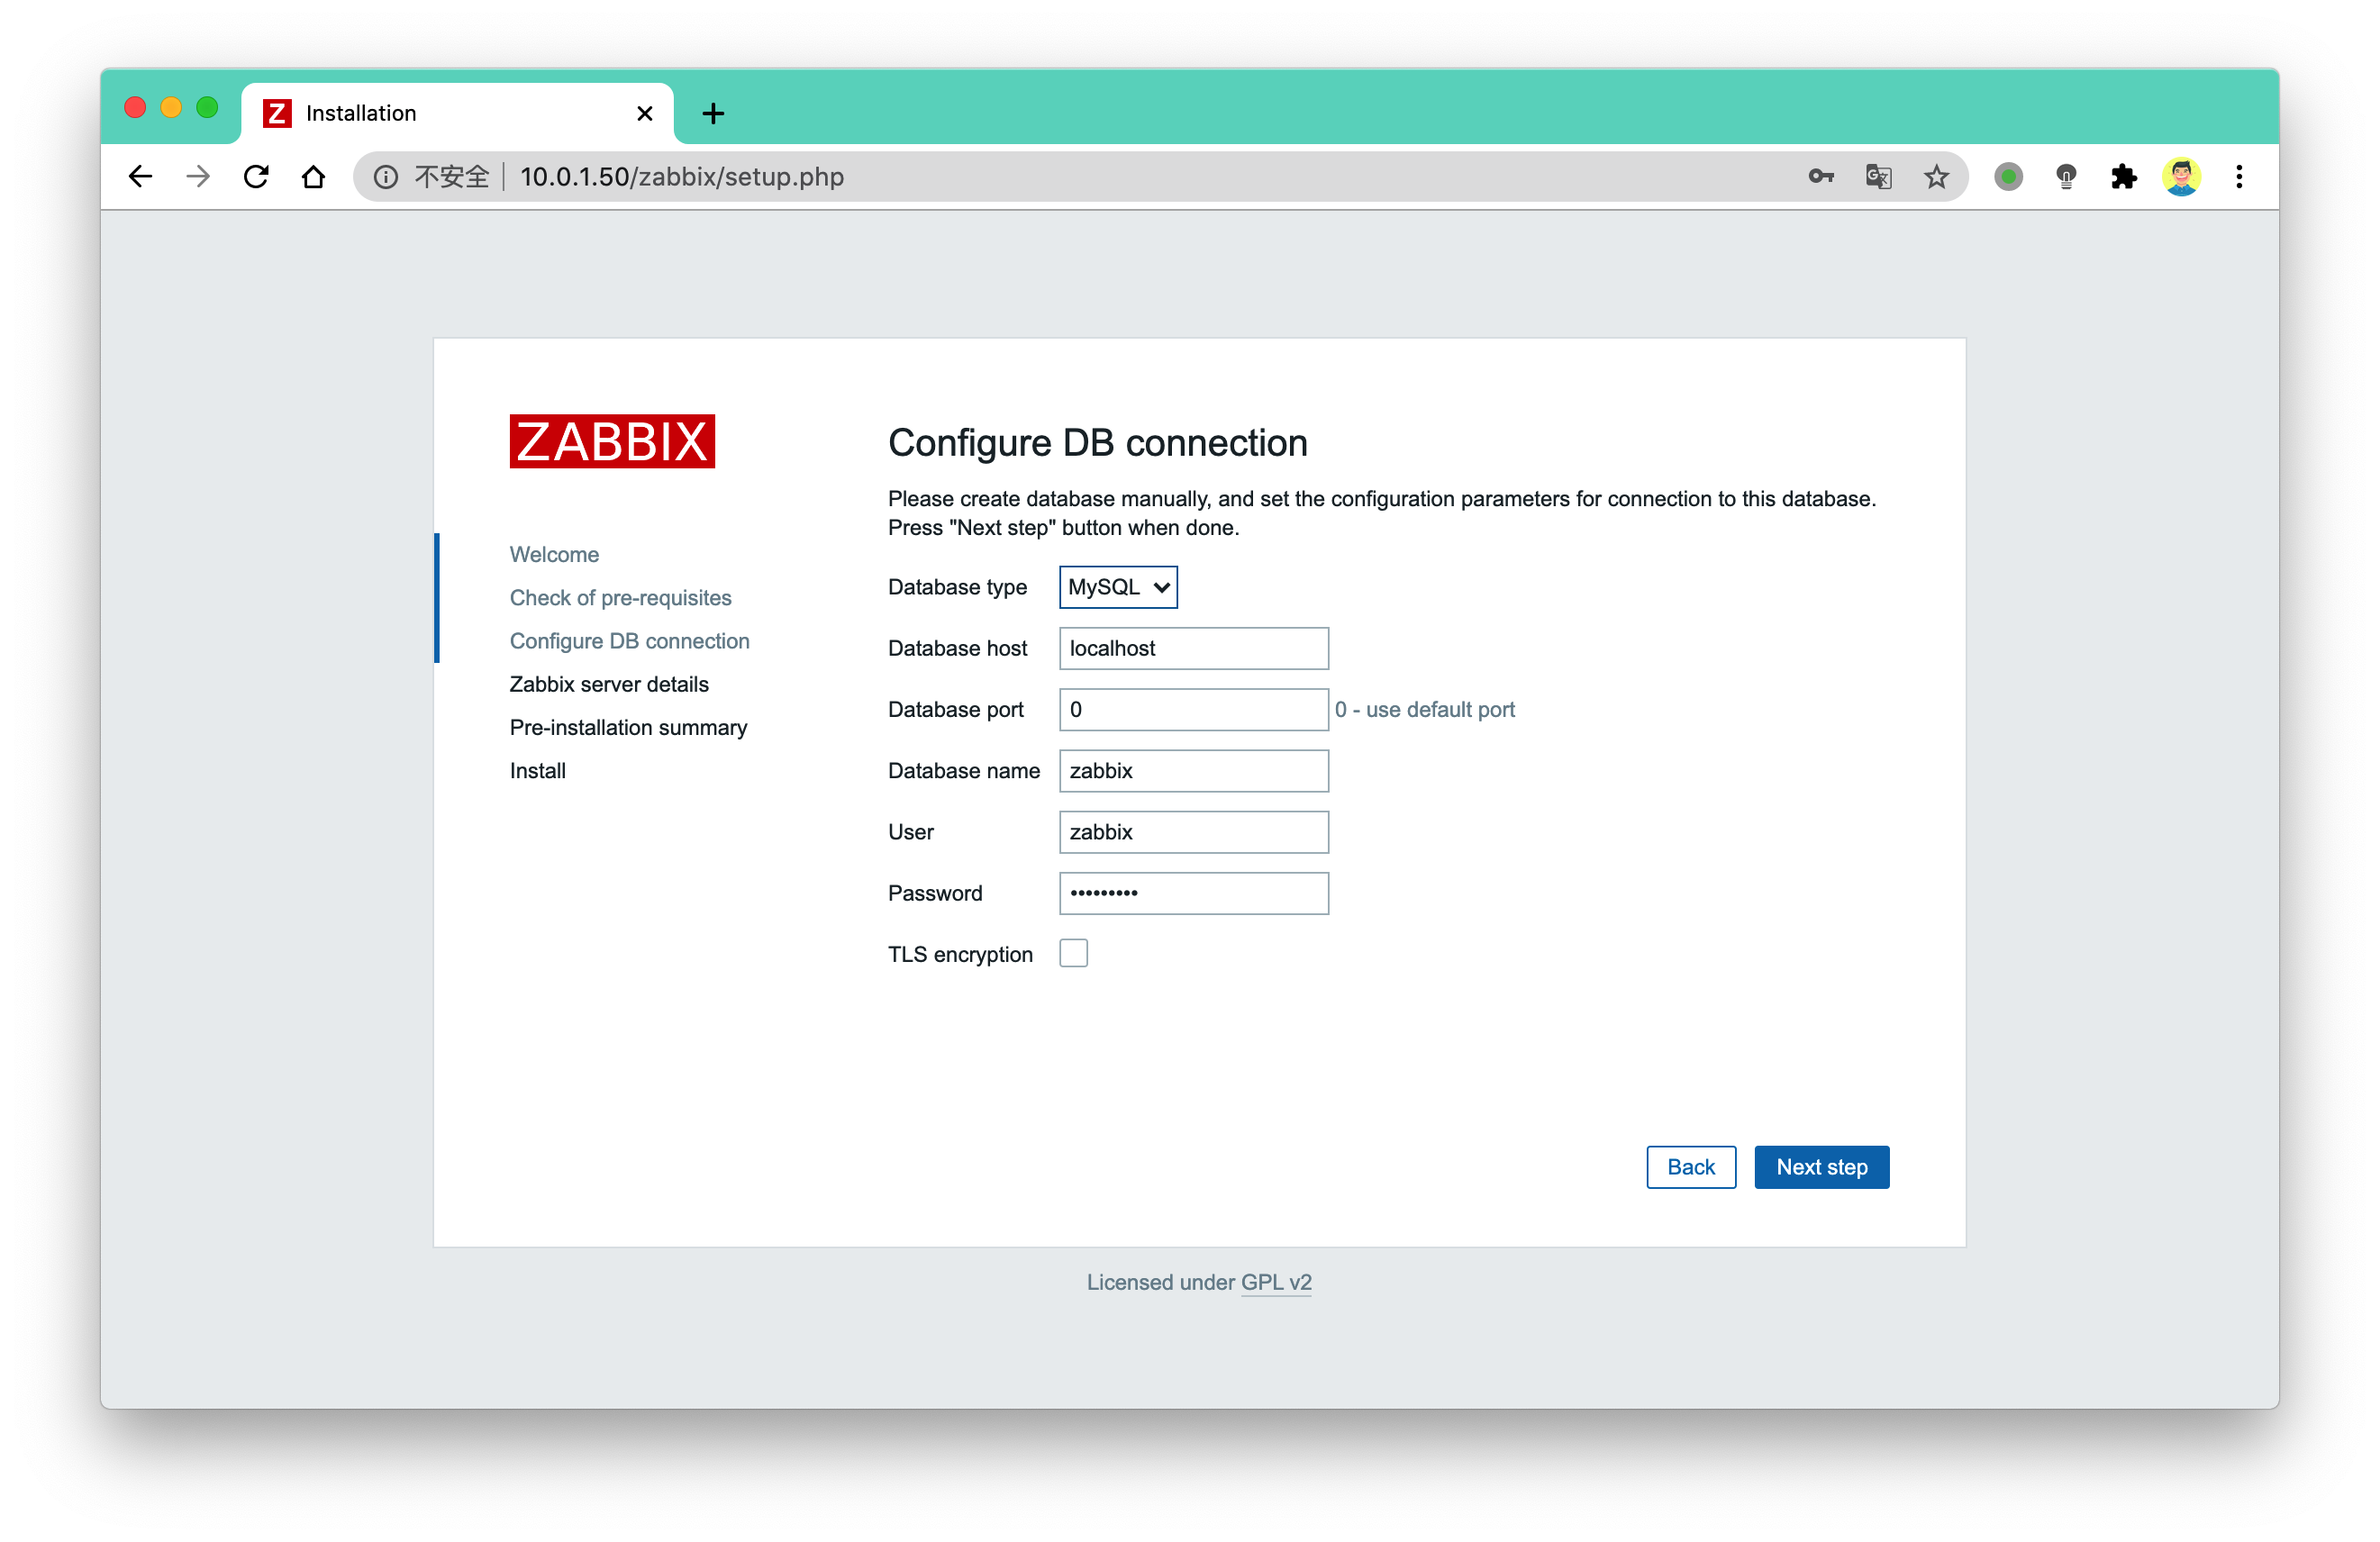Focus the Database name field
Screen dimensions: 2380x1542
click(1194, 771)
